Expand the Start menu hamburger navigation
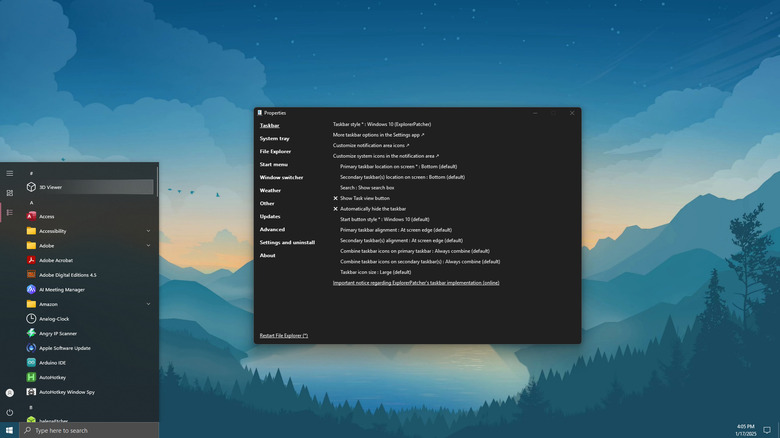 [10, 173]
